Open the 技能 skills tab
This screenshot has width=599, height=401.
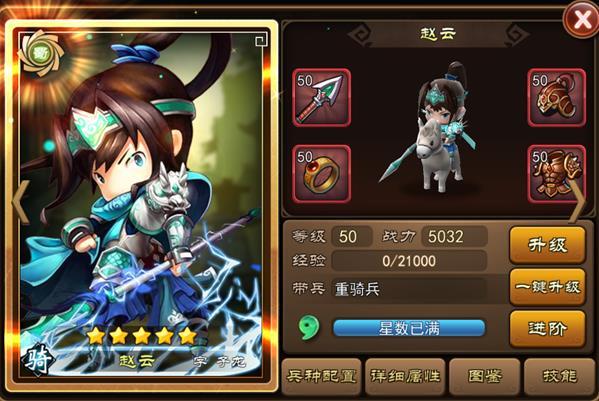[559, 377]
